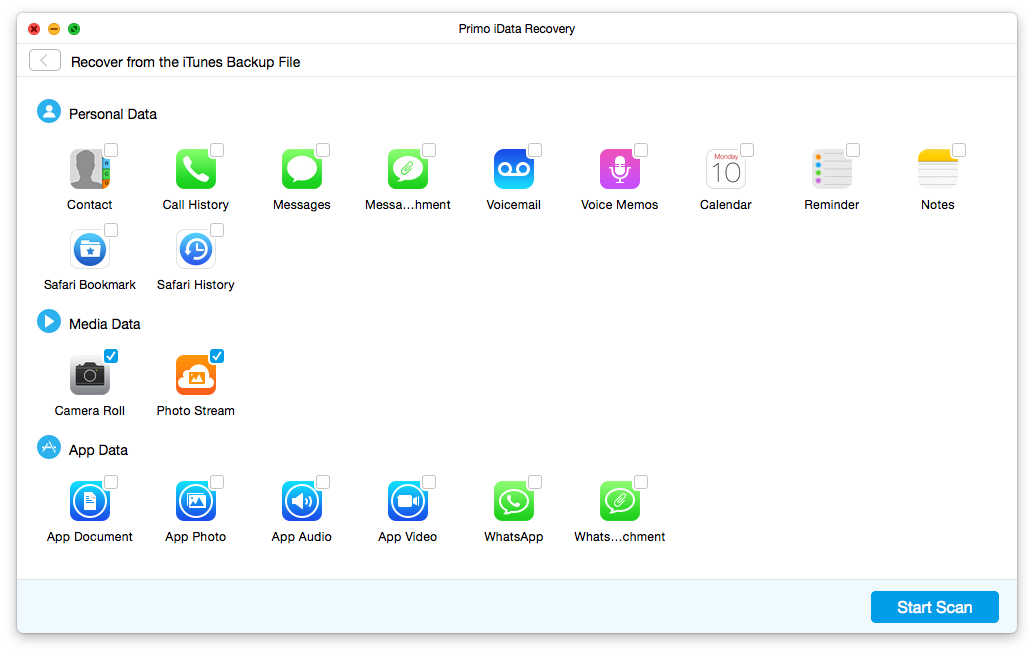Uncheck the Photo Stream checkbox
The width and height of the screenshot is (1034, 654).
click(217, 356)
